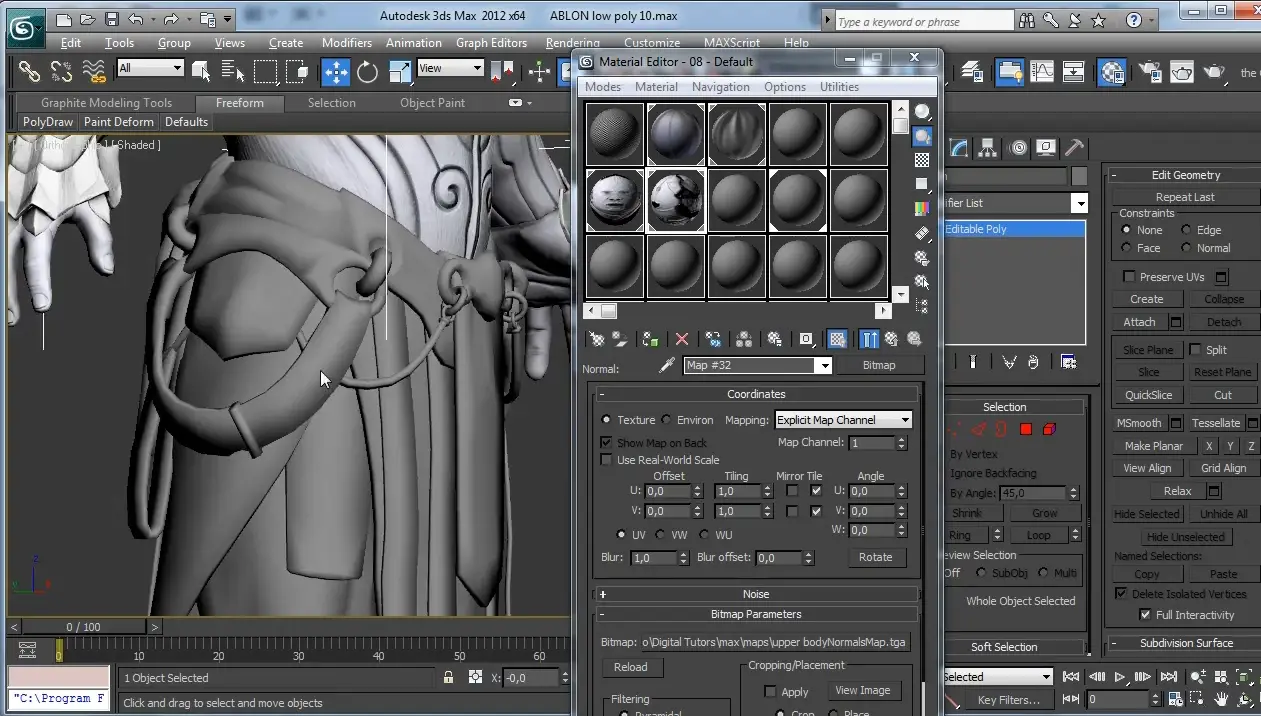Open the Utilities hammer panel tab
Viewport: 1261px width, 716px height.
(1074, 148)
